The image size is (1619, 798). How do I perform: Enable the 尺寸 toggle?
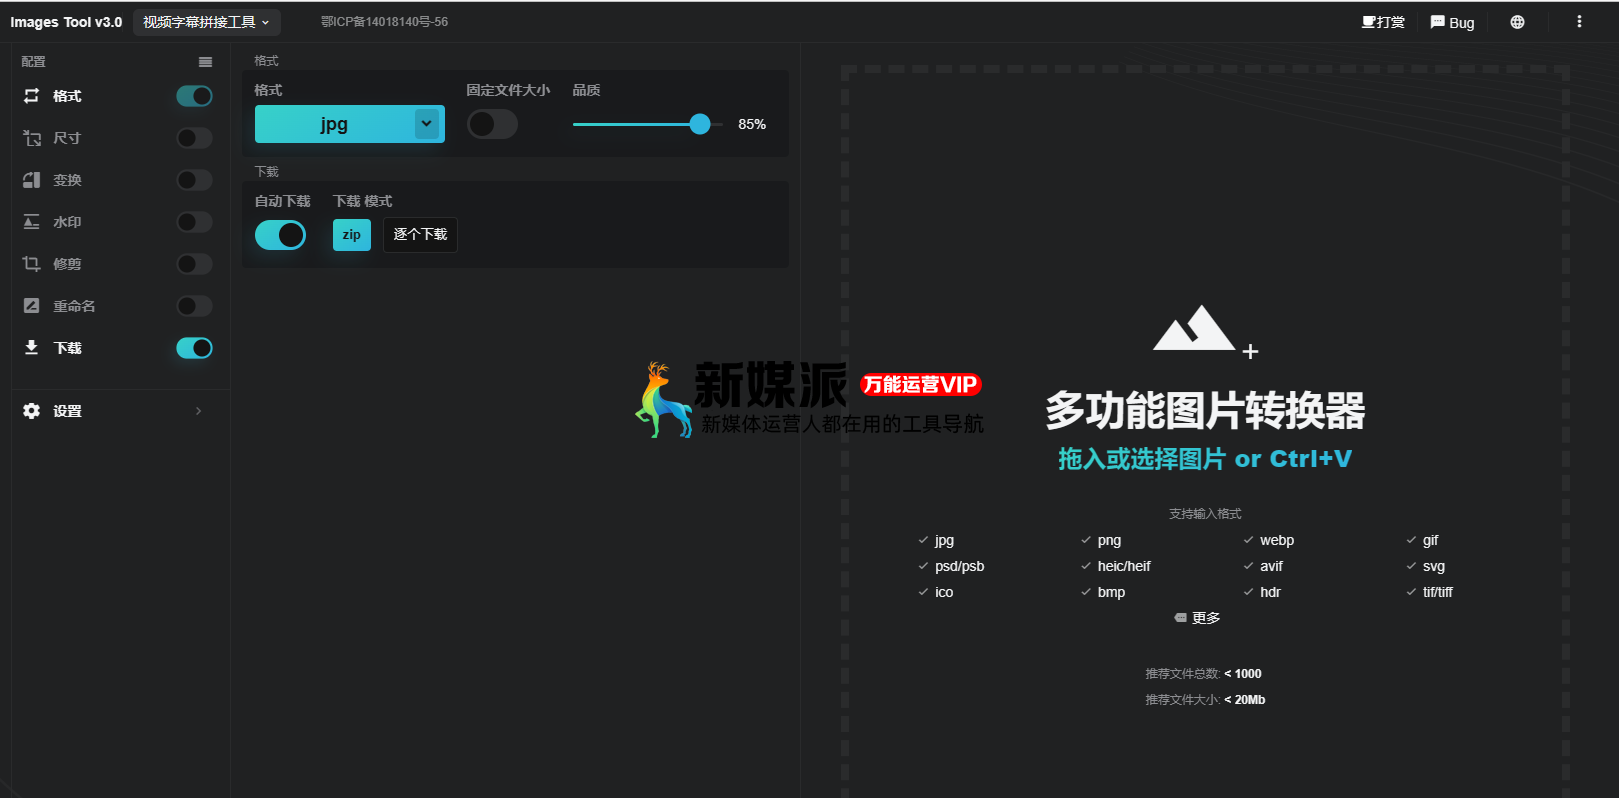coord(194,138)
